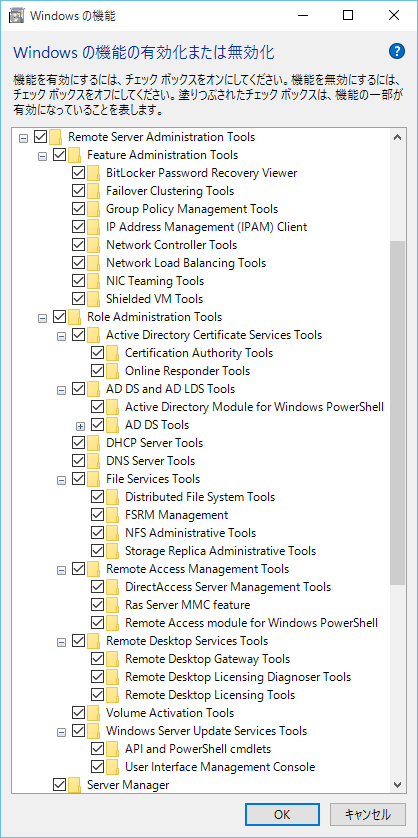Click folder icon of BitLocker Password Recovery Viewer
Screen dimensions: 418x838
[x=94, y=173]
